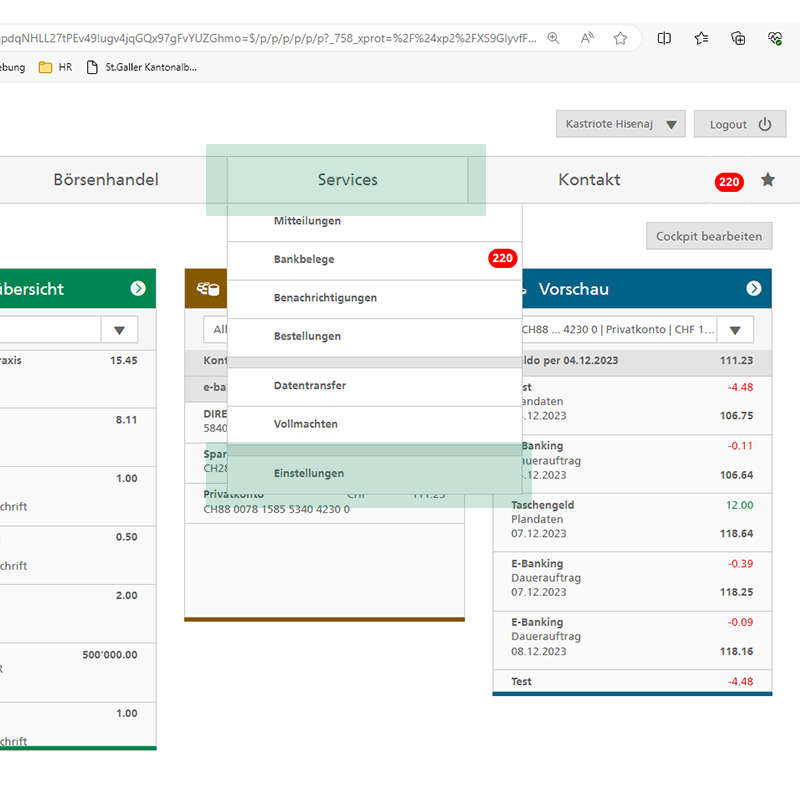Click the Services menu tab
The width and height of the screenshot is (800, 800).
[347, 180]
